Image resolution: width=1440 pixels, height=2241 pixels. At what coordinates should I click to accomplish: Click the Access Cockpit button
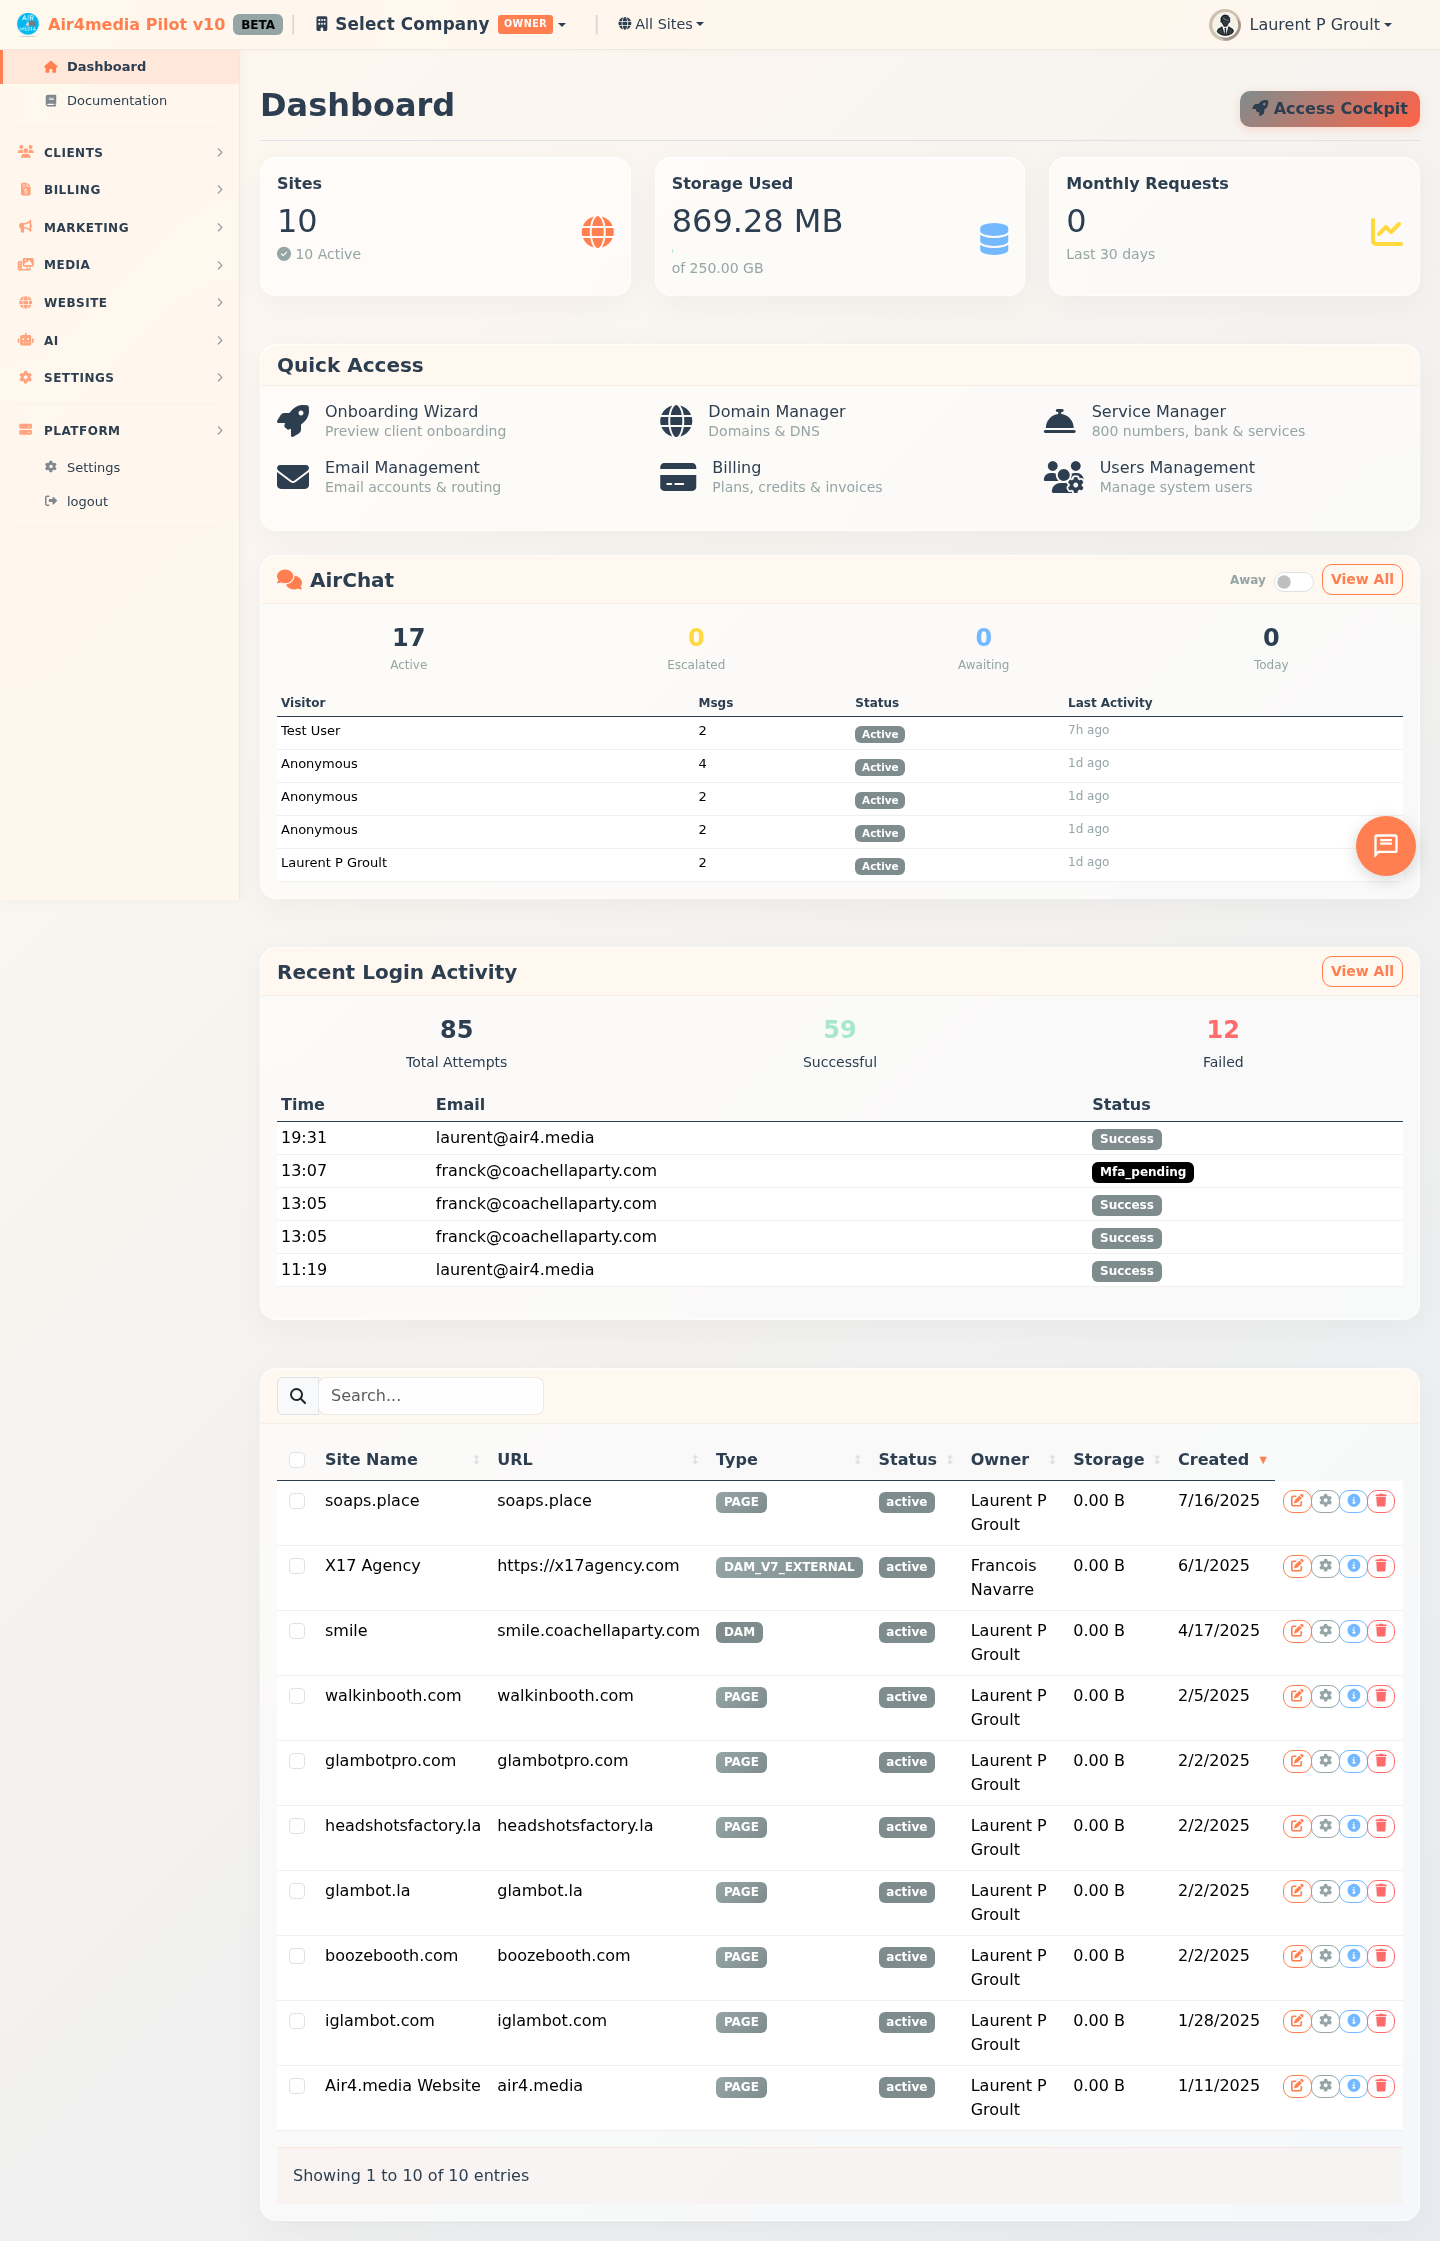click(x=1329, y=109)
